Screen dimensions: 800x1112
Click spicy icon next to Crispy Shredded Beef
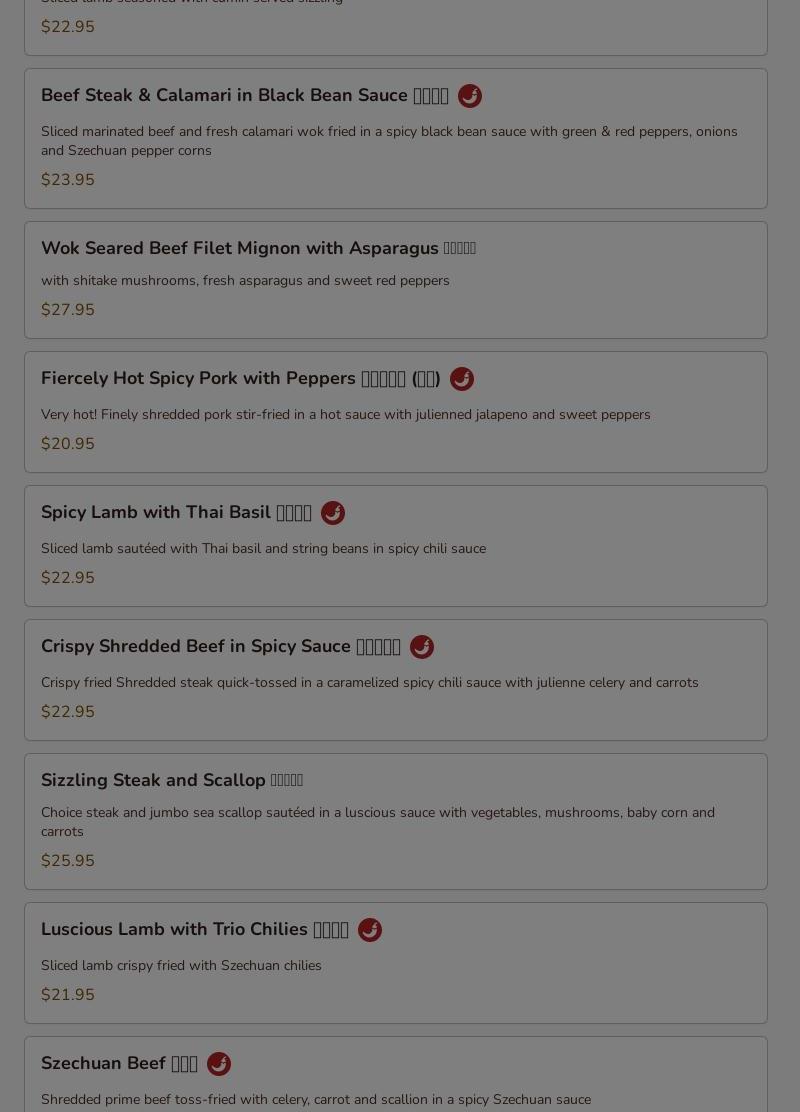pos(422,647)
